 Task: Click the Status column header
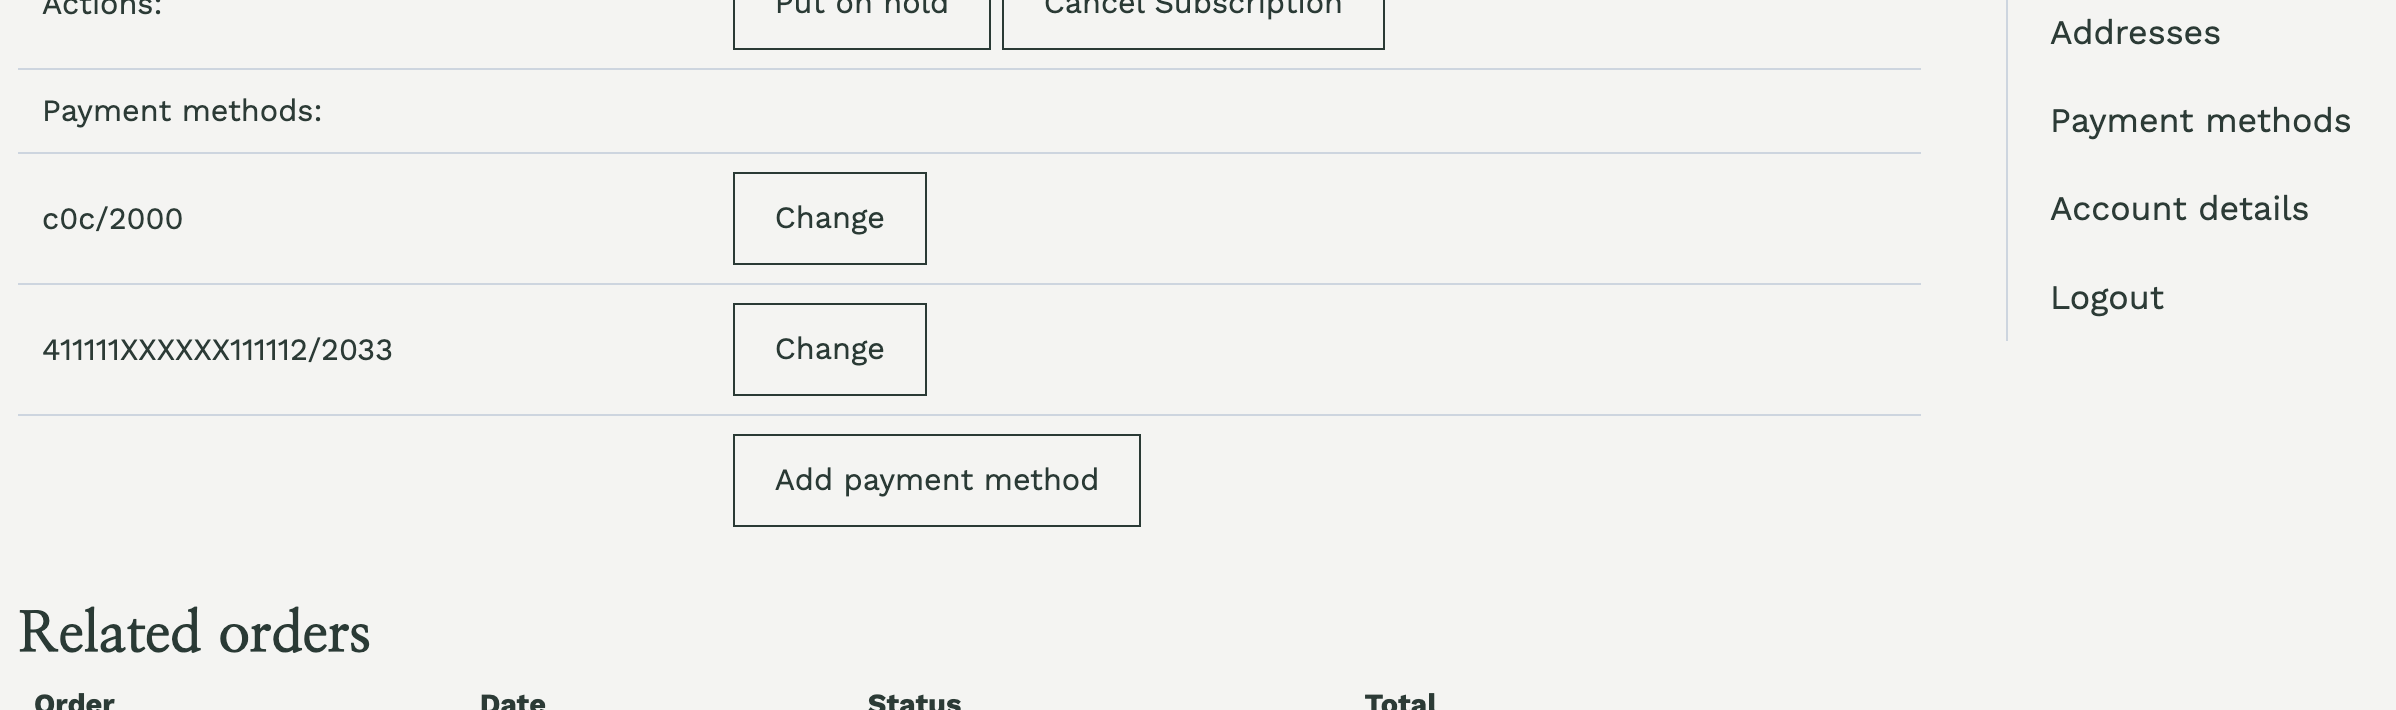click(x=913, y=700)
